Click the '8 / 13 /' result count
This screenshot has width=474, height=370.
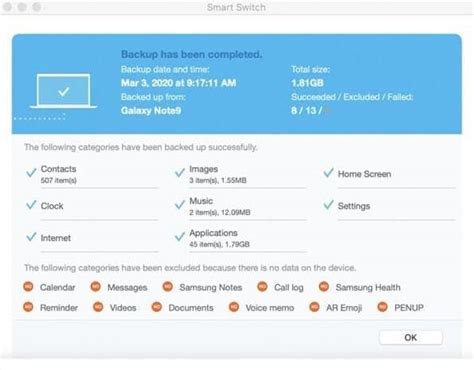307,111
